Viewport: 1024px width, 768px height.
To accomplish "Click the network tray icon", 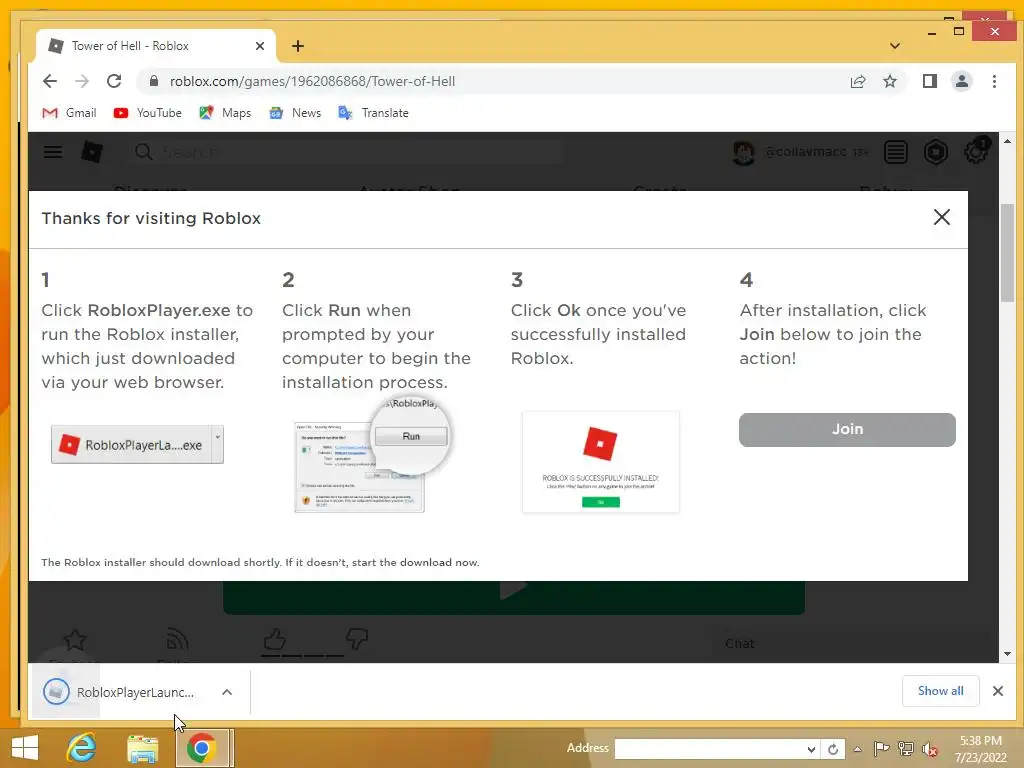I will [906, 748].
